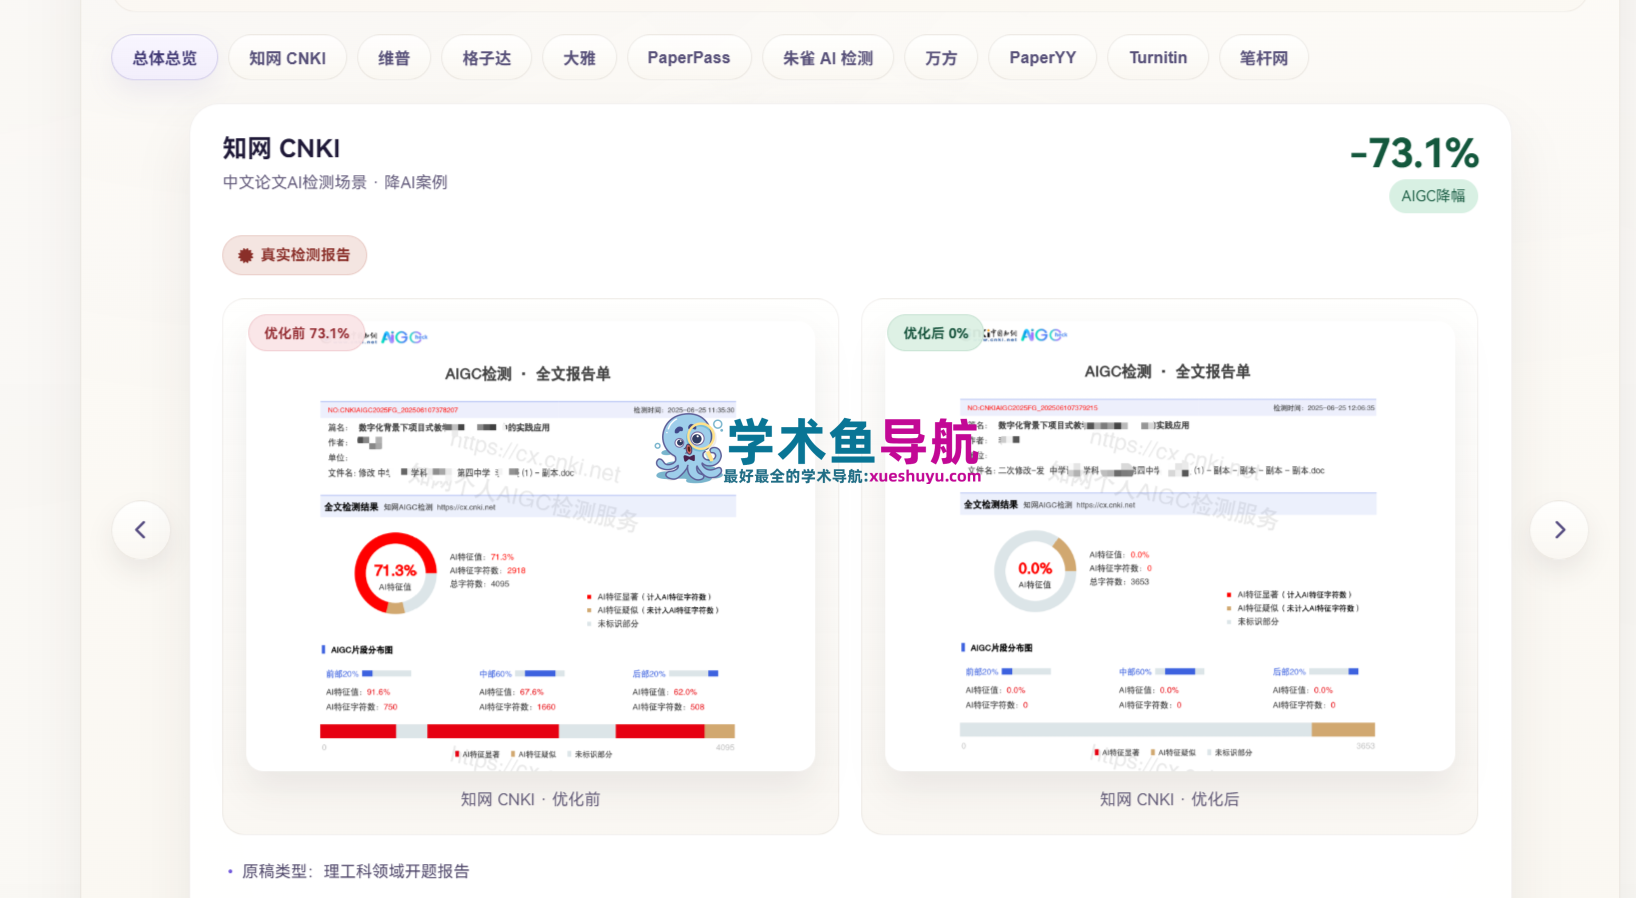Select the PaperPass tab
The width and height of the screenshot is (1636, 898).
689,58
